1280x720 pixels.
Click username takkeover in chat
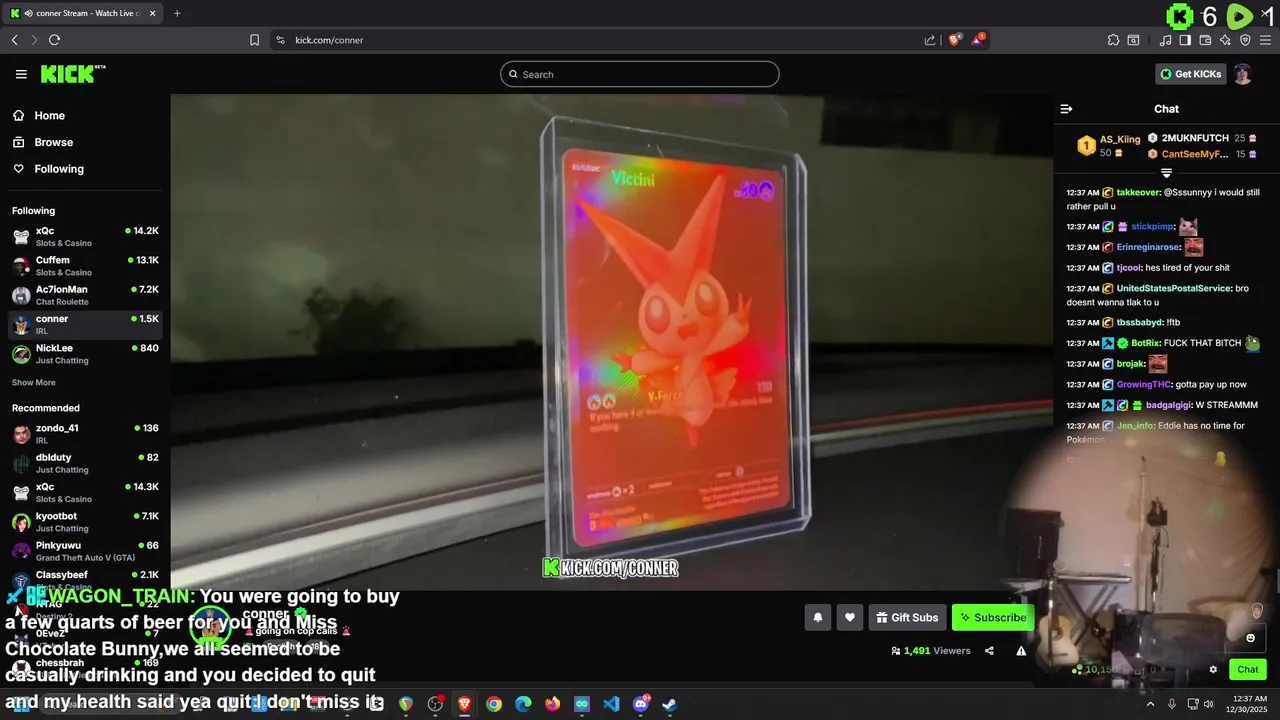(1139, 192)
